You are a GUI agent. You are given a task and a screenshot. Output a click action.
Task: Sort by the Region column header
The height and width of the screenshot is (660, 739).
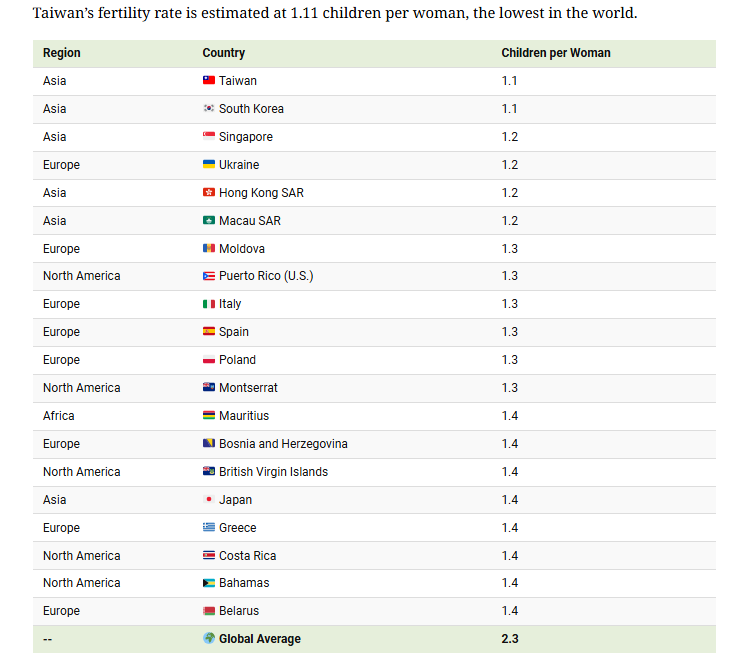tap(62, 53)
